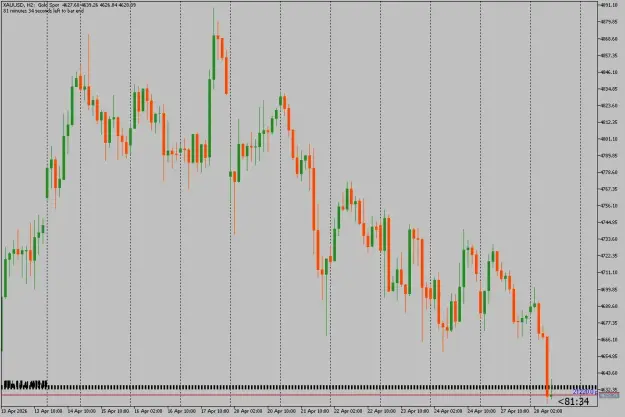The height and width of the screenshot is (417, 625).
Task: Click the 4744.85 price axis label
Action: (x=609, y=222)
